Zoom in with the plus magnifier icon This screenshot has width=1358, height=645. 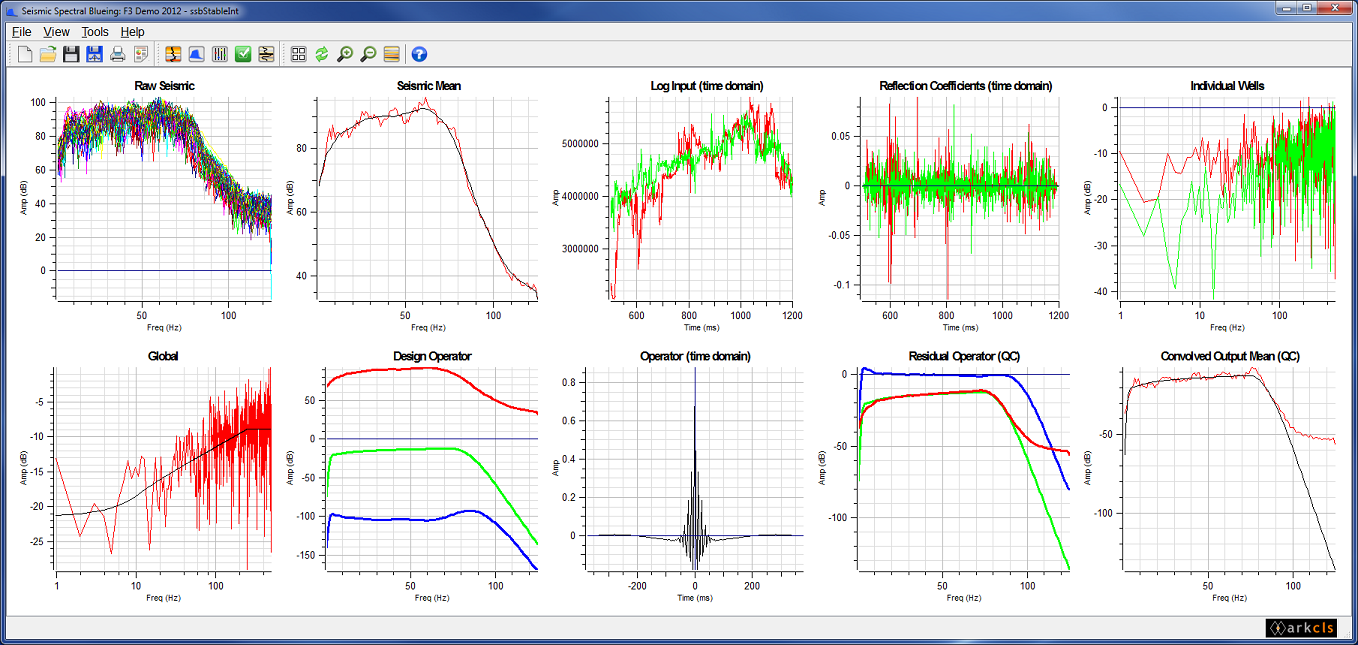pyautogui.click(x=345, y=54)
